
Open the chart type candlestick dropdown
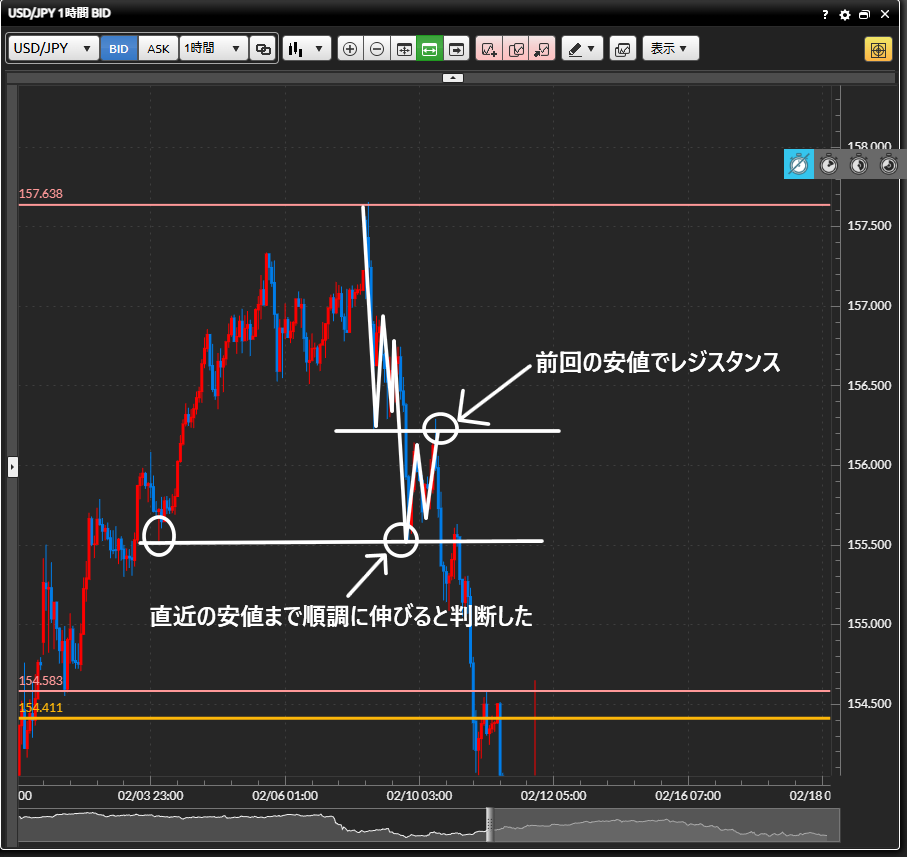coord(306,49)
